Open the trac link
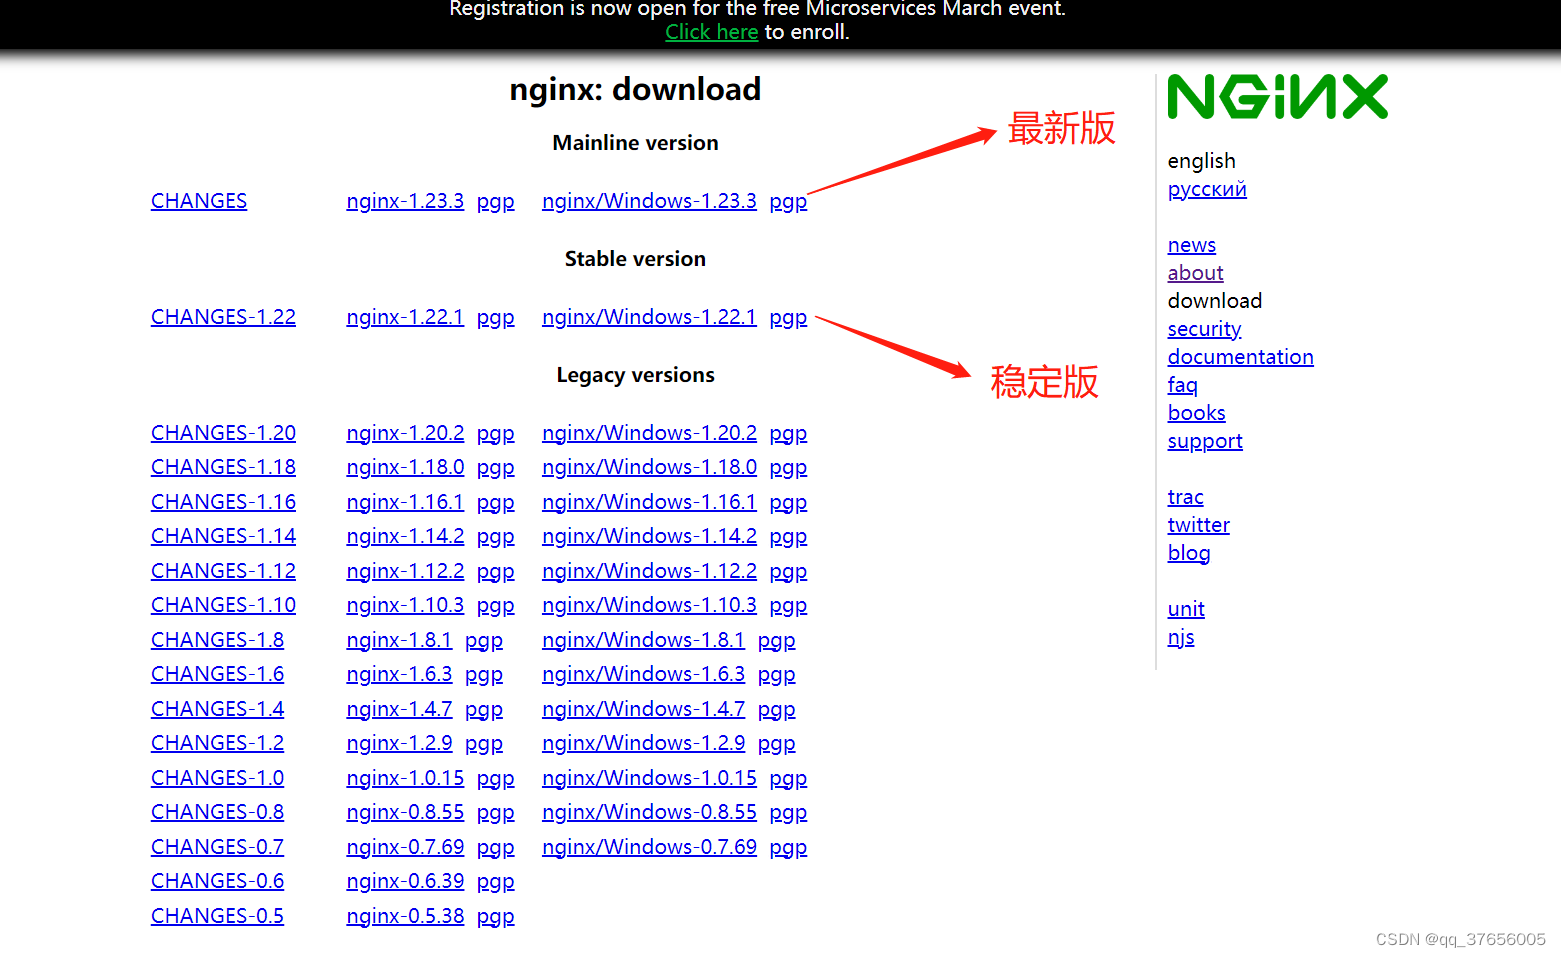Image resolution: width=1561 pixels, height=957 pixels. (x=1185, y=497)
